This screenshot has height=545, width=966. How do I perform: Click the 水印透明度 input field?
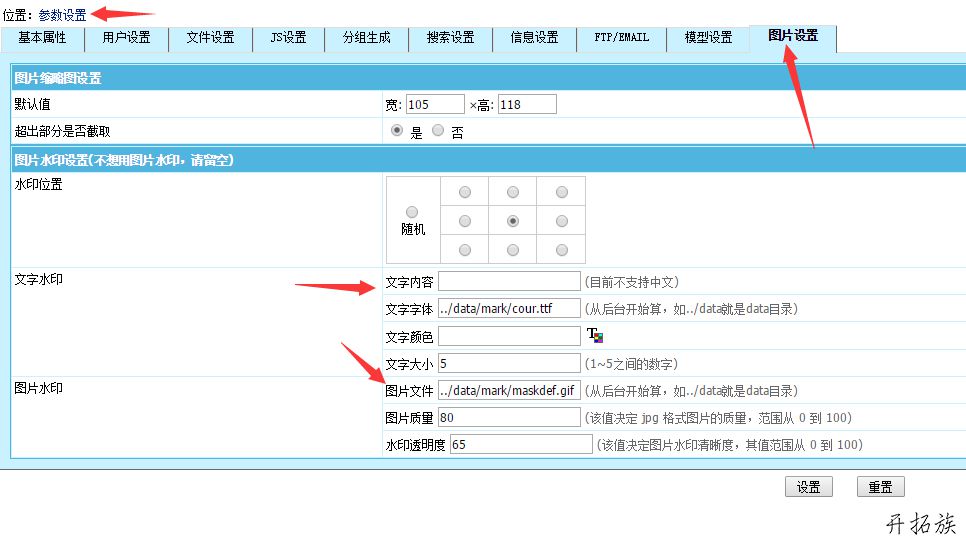pyautogui.click(x=521, y=445)
